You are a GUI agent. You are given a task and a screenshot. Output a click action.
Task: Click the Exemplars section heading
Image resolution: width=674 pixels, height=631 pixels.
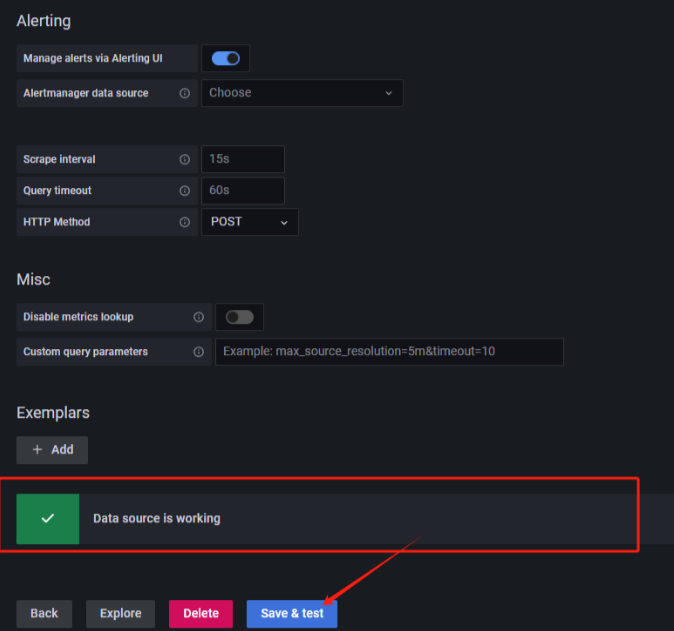(53, 413)
